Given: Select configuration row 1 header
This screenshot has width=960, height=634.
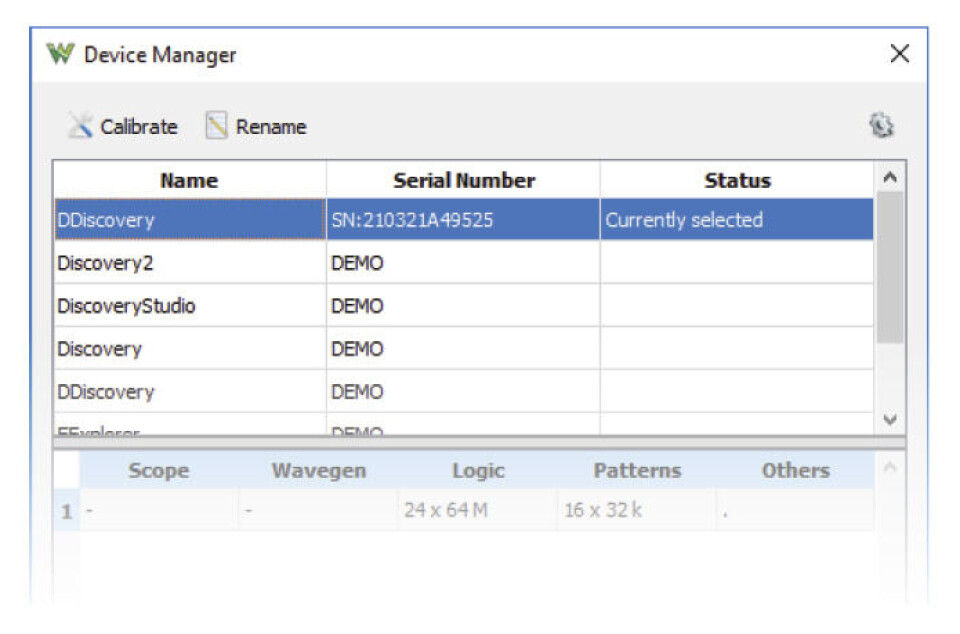Looking at the screenshot, I should [x=67, y=510].
